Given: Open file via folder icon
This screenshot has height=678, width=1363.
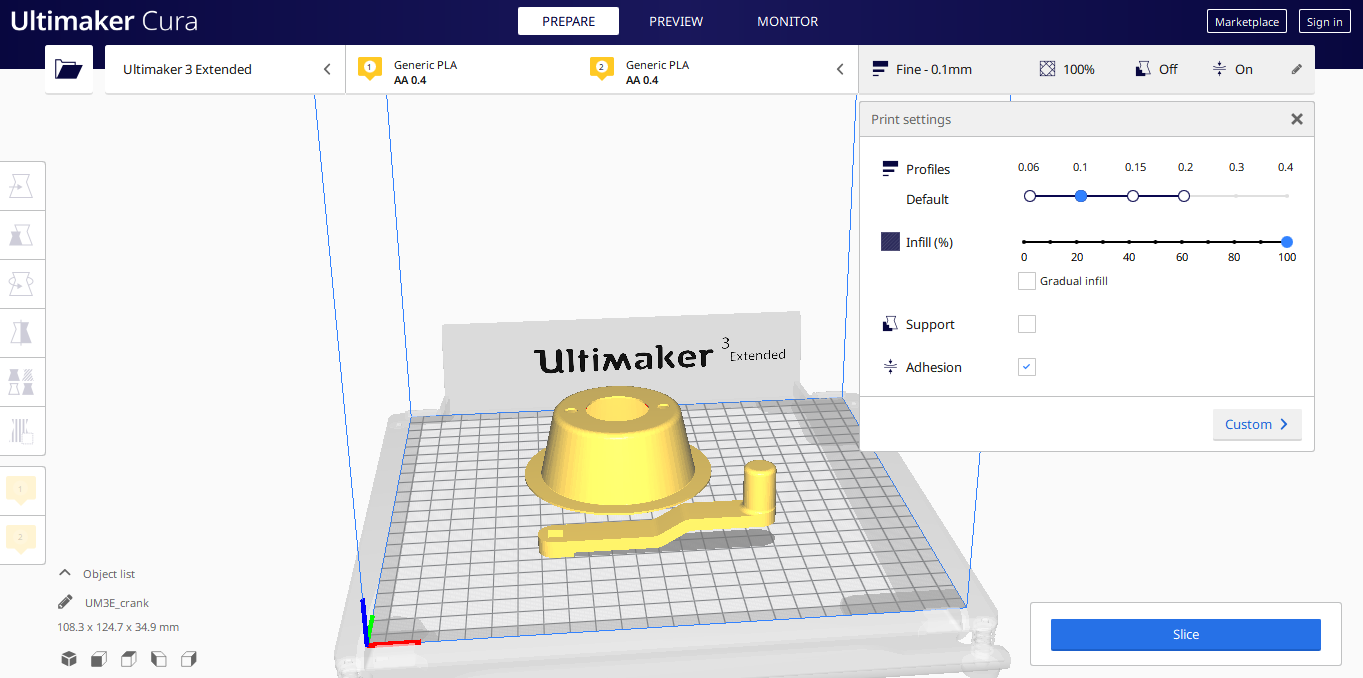Looking at the screenshot, I should [69, 69].
